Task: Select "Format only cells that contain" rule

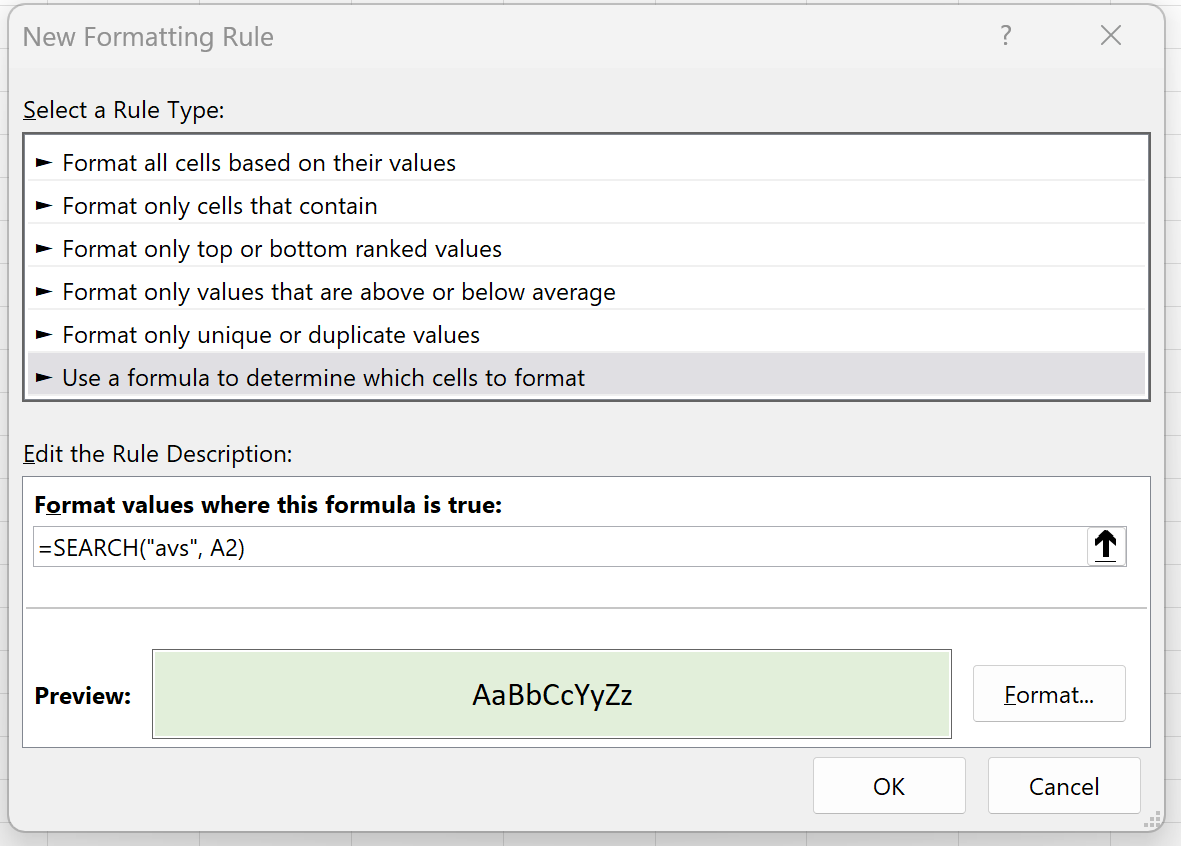Action: point(219,205)
